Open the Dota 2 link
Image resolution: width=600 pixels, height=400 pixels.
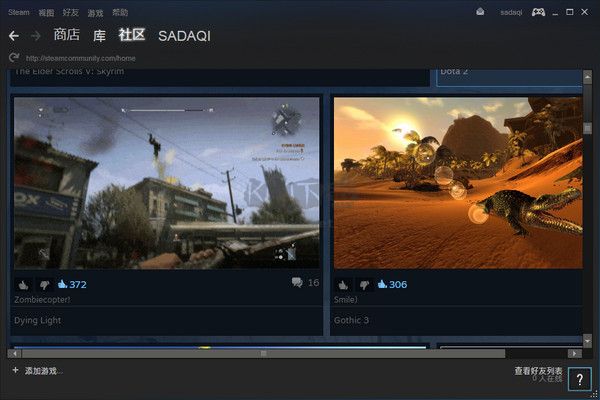point(454,72)
